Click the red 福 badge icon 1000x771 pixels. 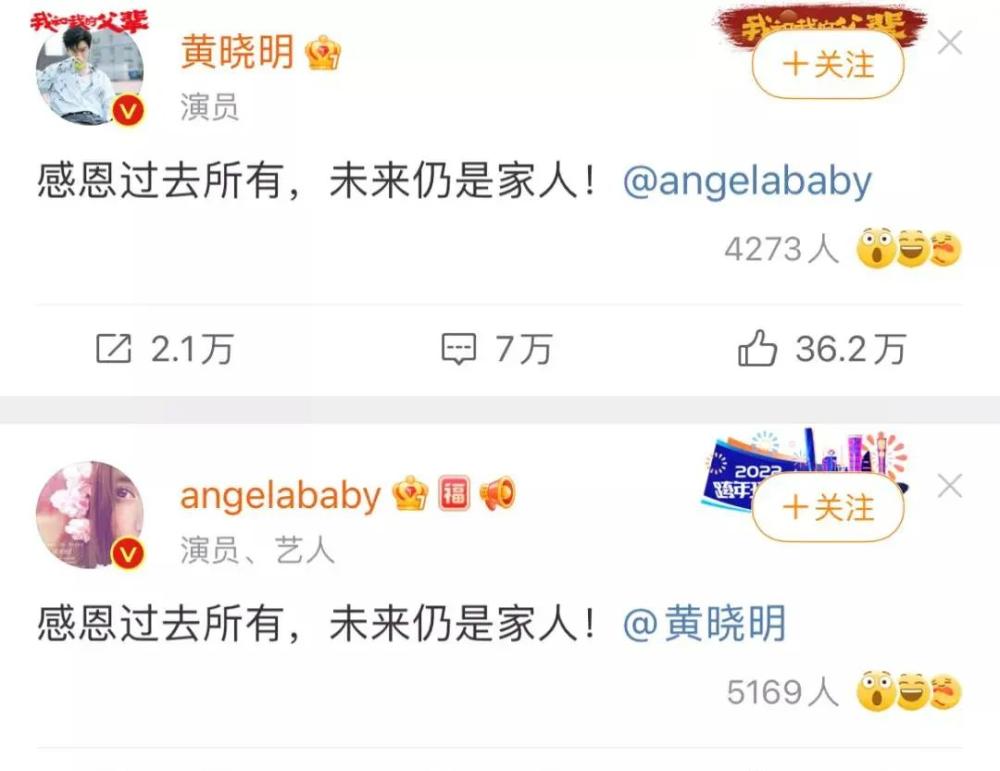(x=454, y=493)
